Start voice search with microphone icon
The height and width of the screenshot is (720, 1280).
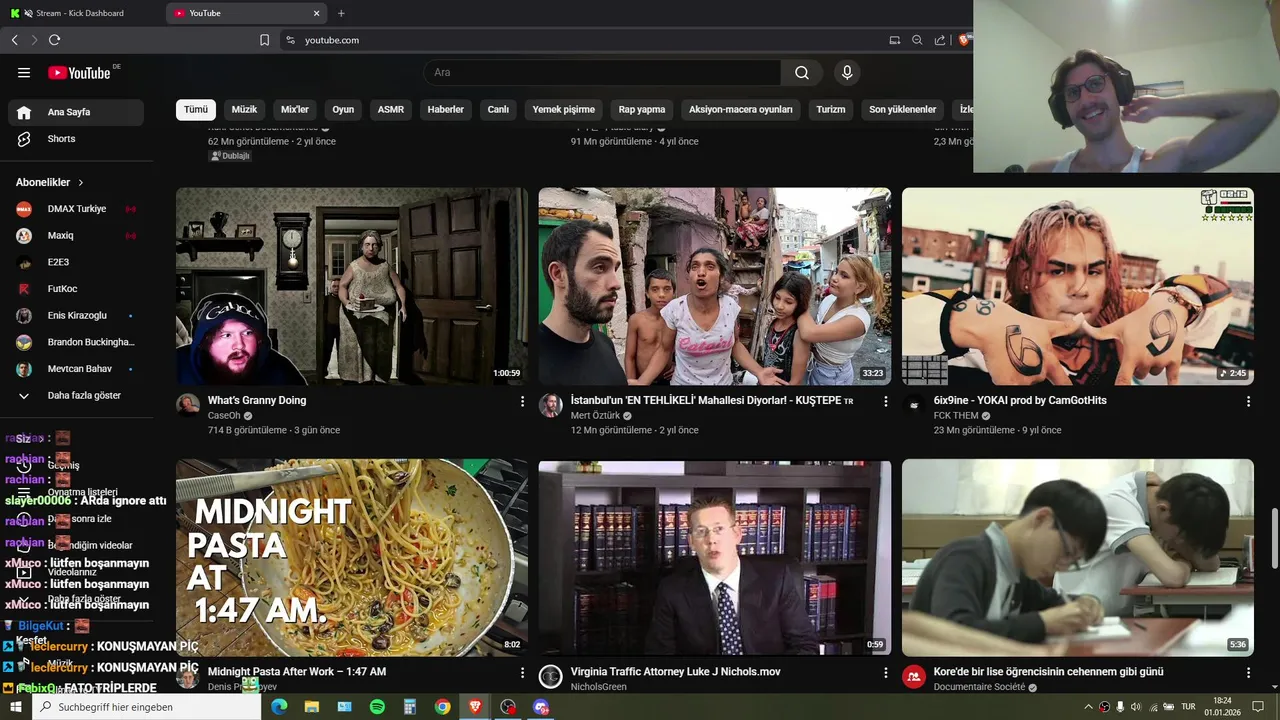click(x=847, y=72)
